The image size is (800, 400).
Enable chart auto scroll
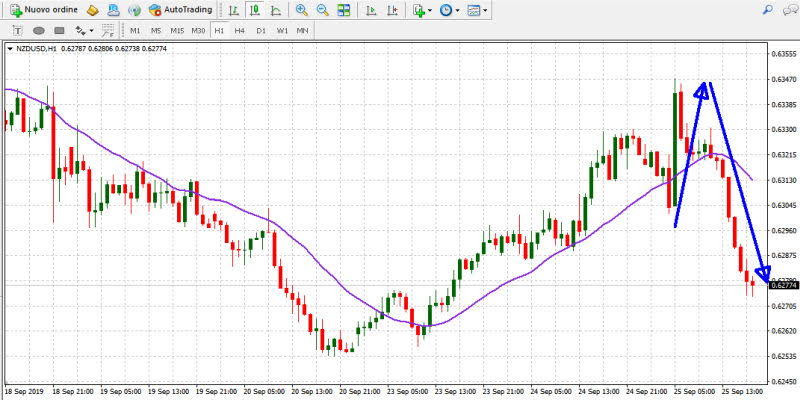(x=372, y=10)
